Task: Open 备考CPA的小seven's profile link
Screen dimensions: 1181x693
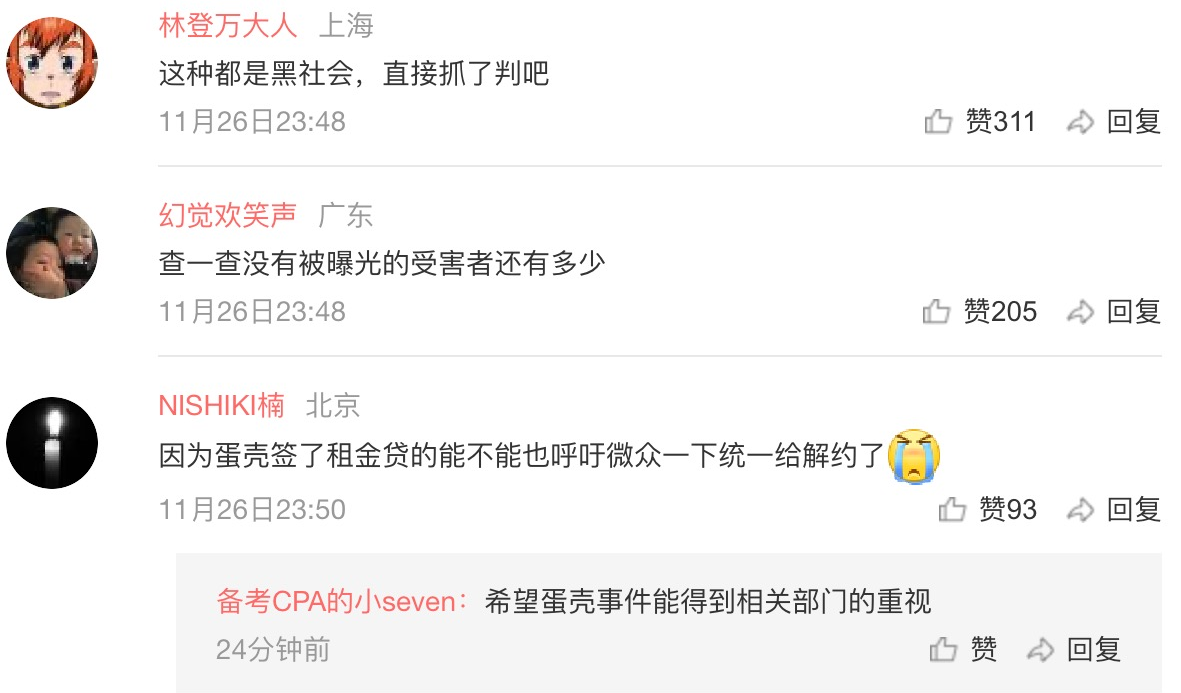Action: [x=336, y=601]
